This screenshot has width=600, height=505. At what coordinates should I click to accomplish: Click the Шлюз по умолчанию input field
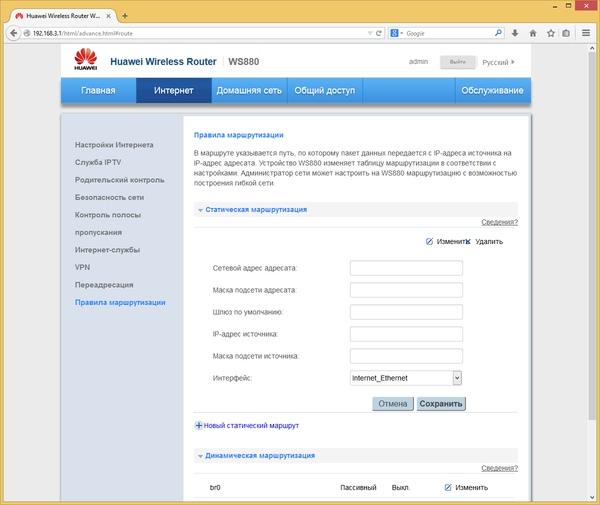[x=406, y=312]
